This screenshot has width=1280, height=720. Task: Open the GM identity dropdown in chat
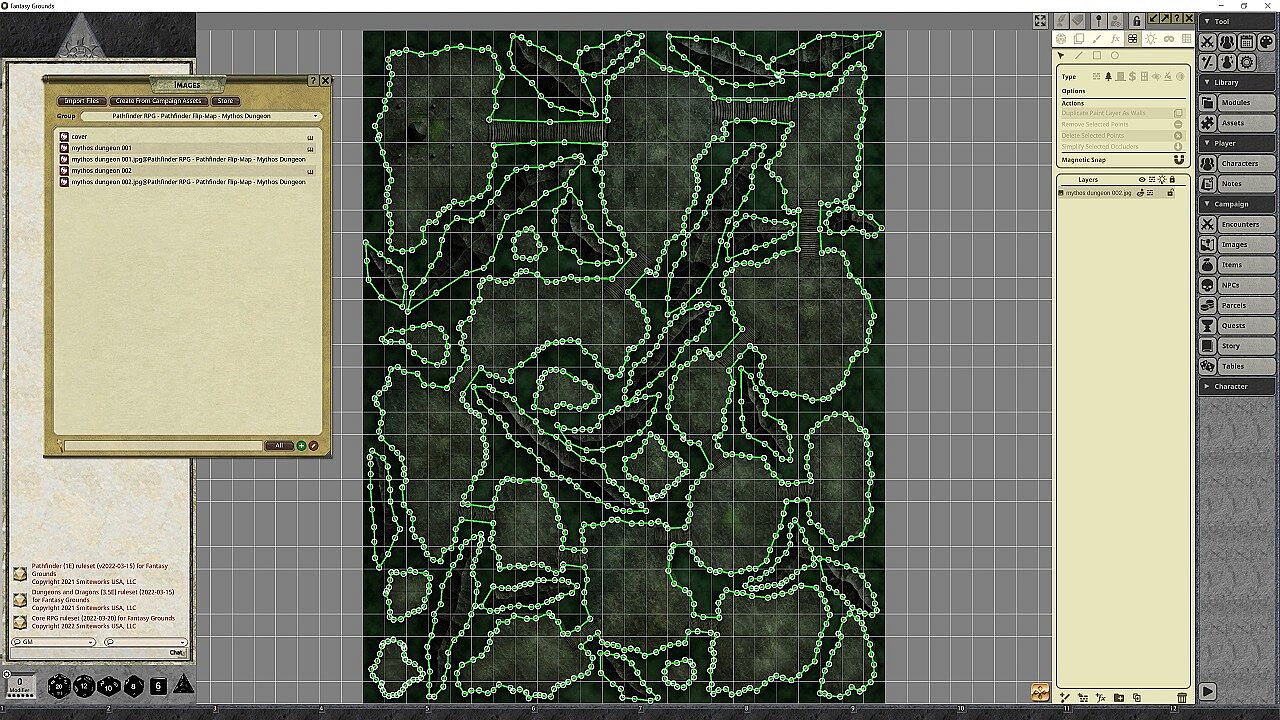click(54, 642)
